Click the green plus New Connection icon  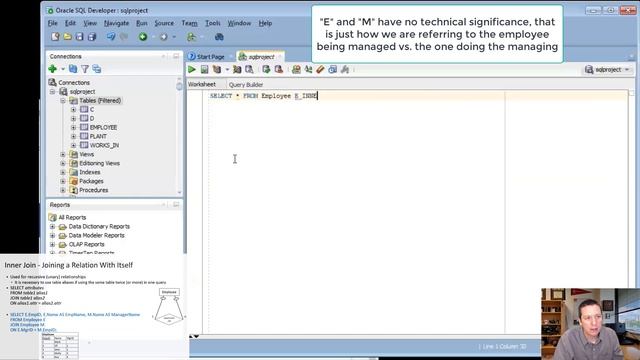click(x=52, y=69)
